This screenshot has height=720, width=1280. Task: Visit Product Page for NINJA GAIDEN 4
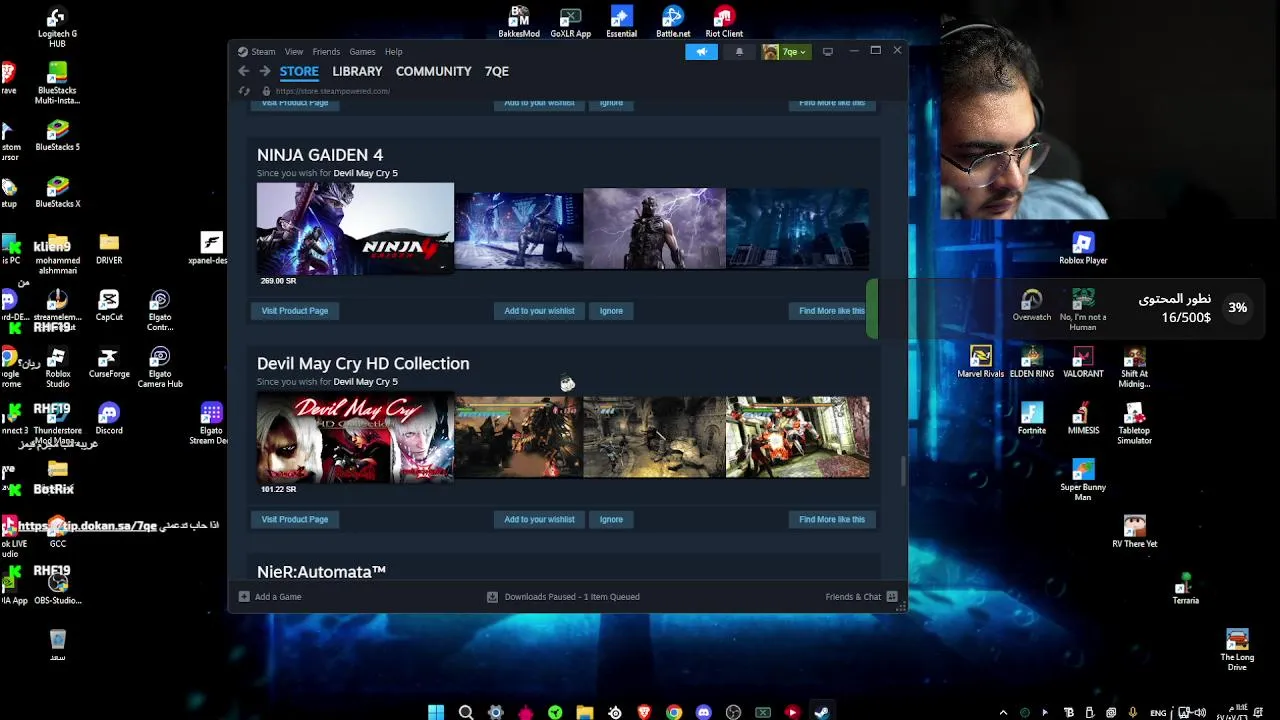pyautogui.click(x=294, y=311)
